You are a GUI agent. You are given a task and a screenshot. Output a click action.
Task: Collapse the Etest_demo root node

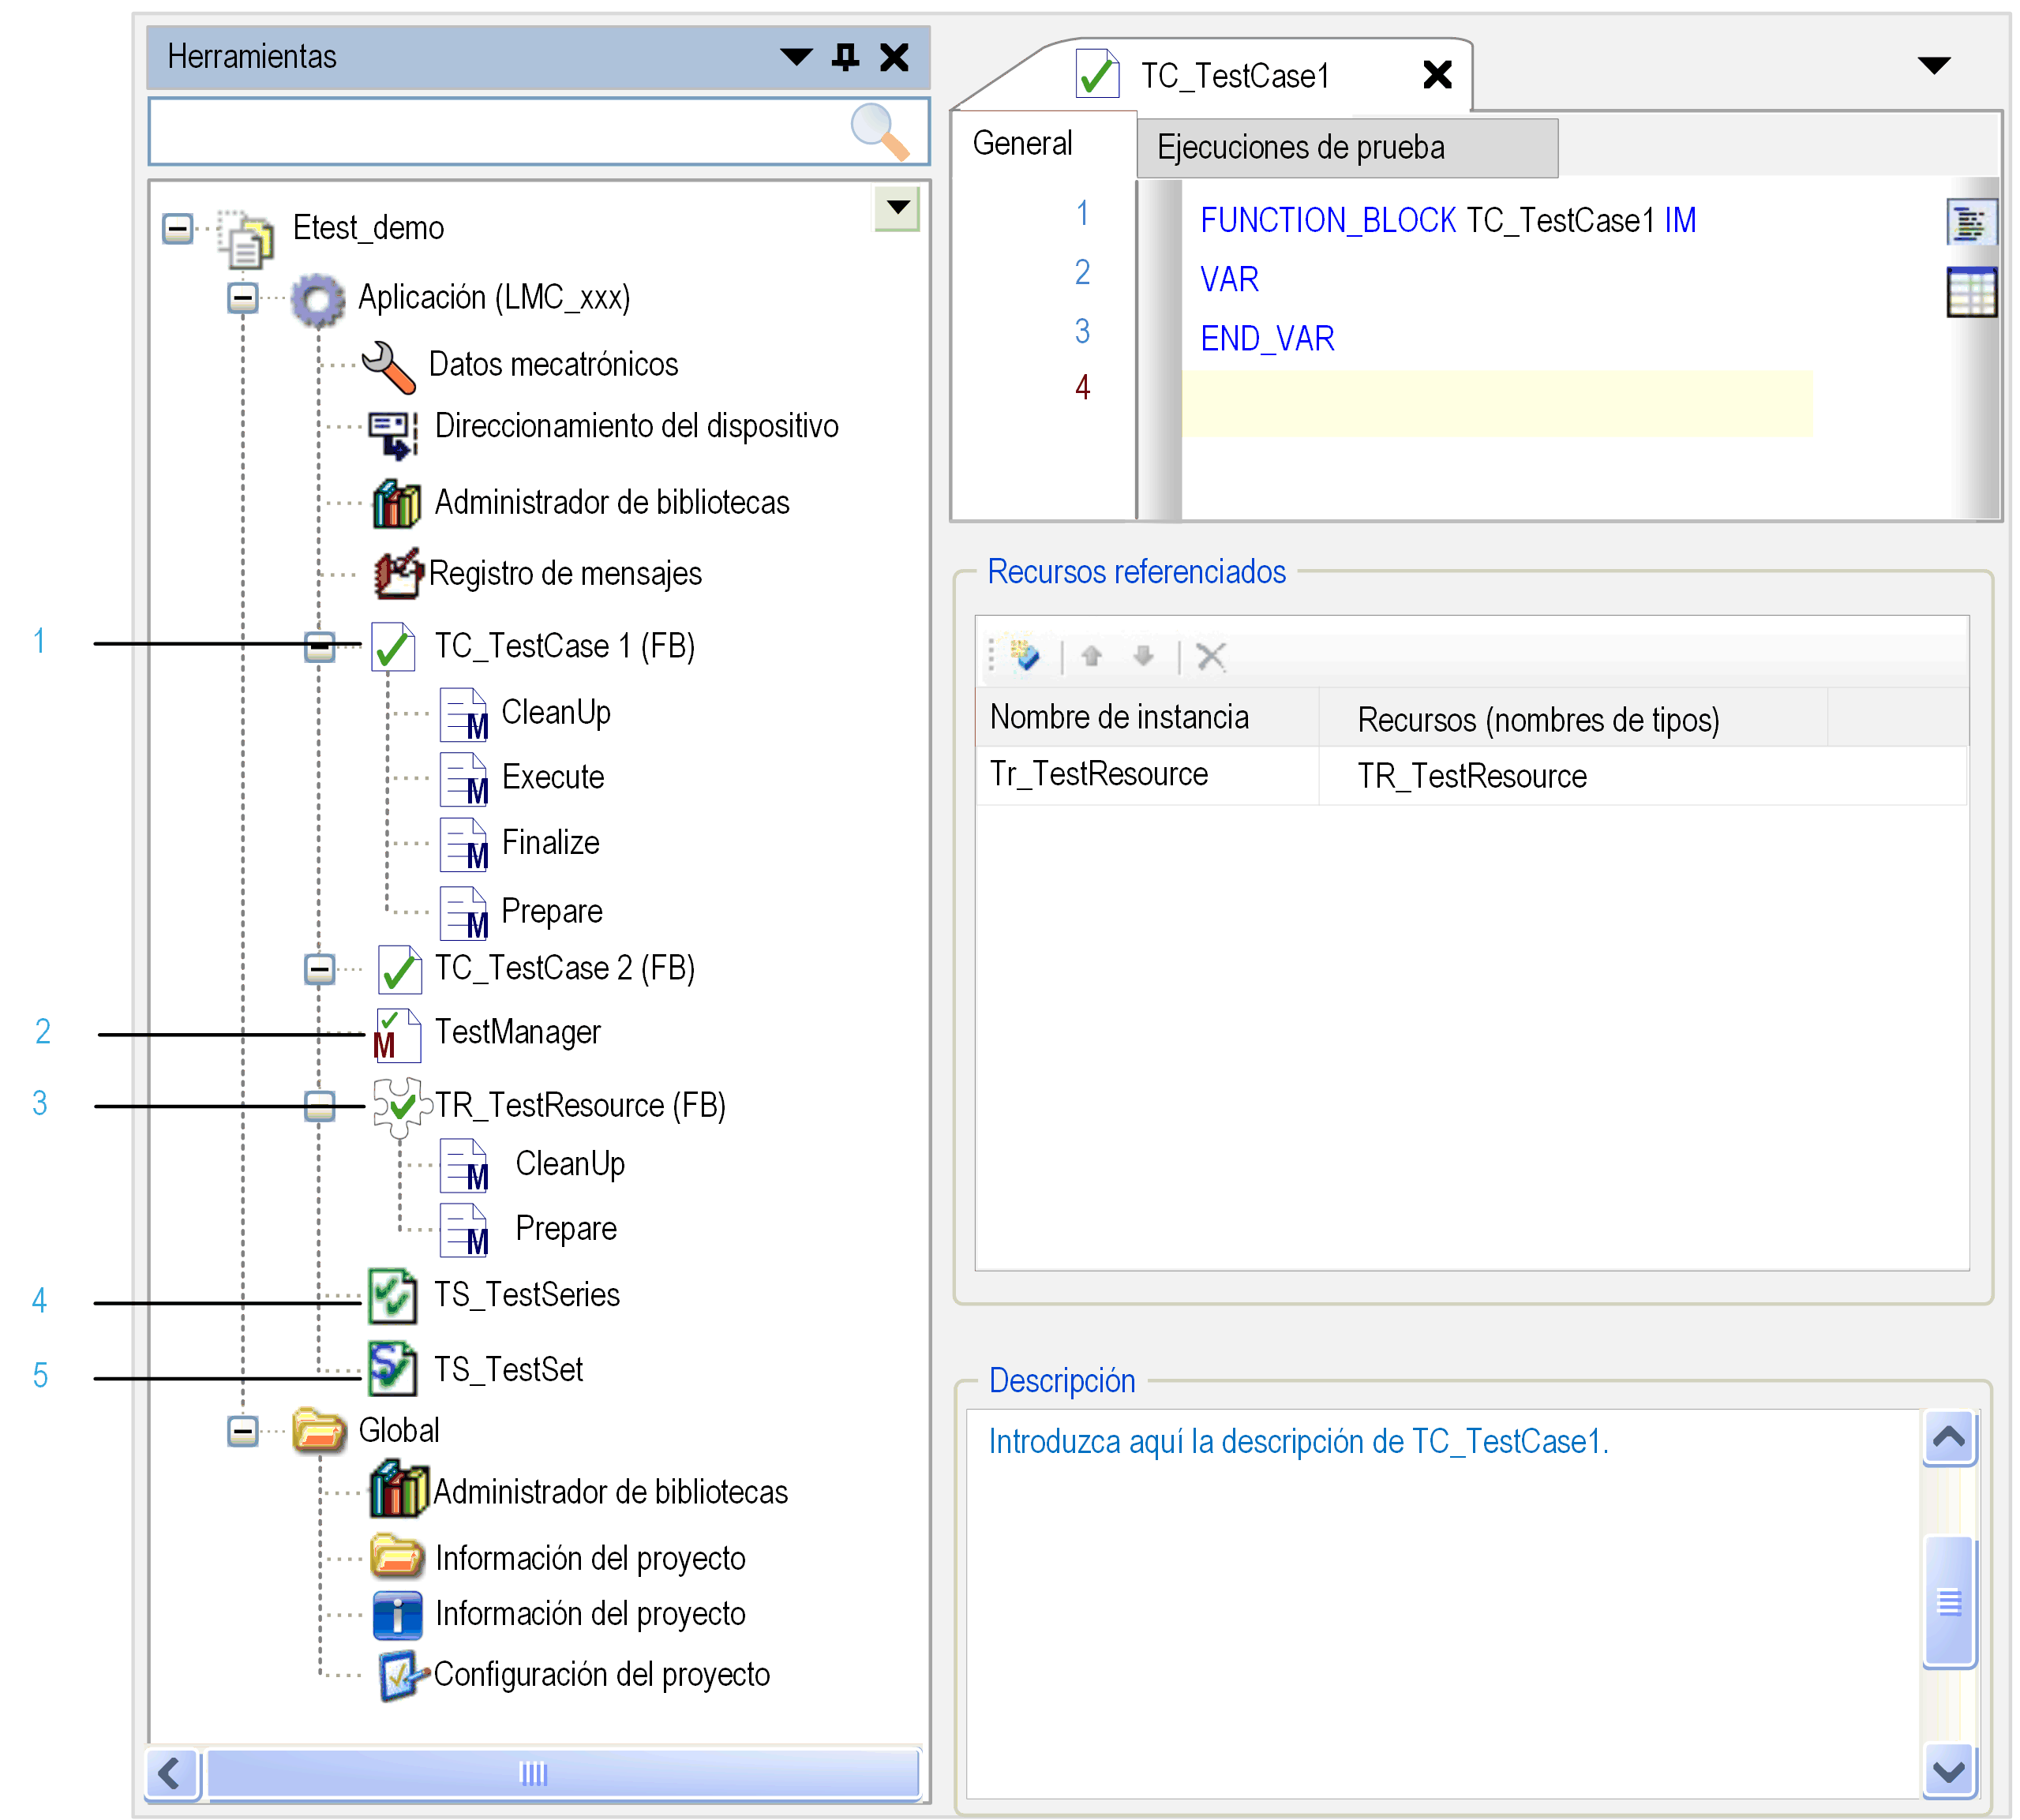[177, 228]
